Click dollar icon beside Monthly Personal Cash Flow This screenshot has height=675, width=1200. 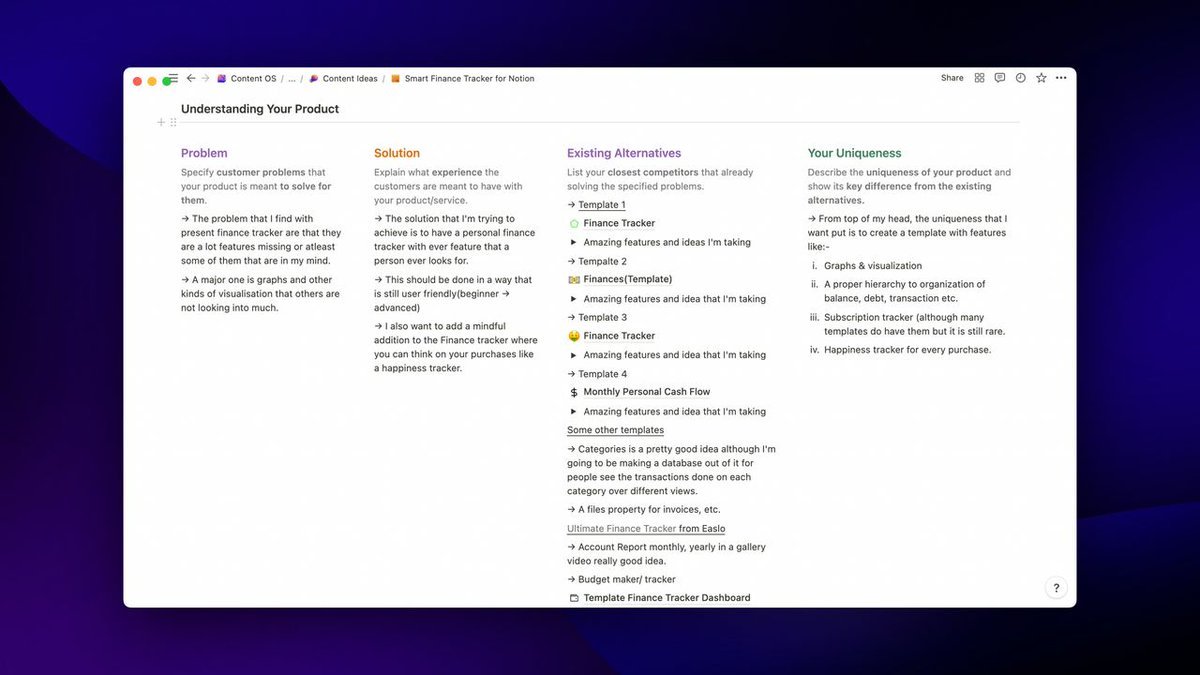(574, 392)
